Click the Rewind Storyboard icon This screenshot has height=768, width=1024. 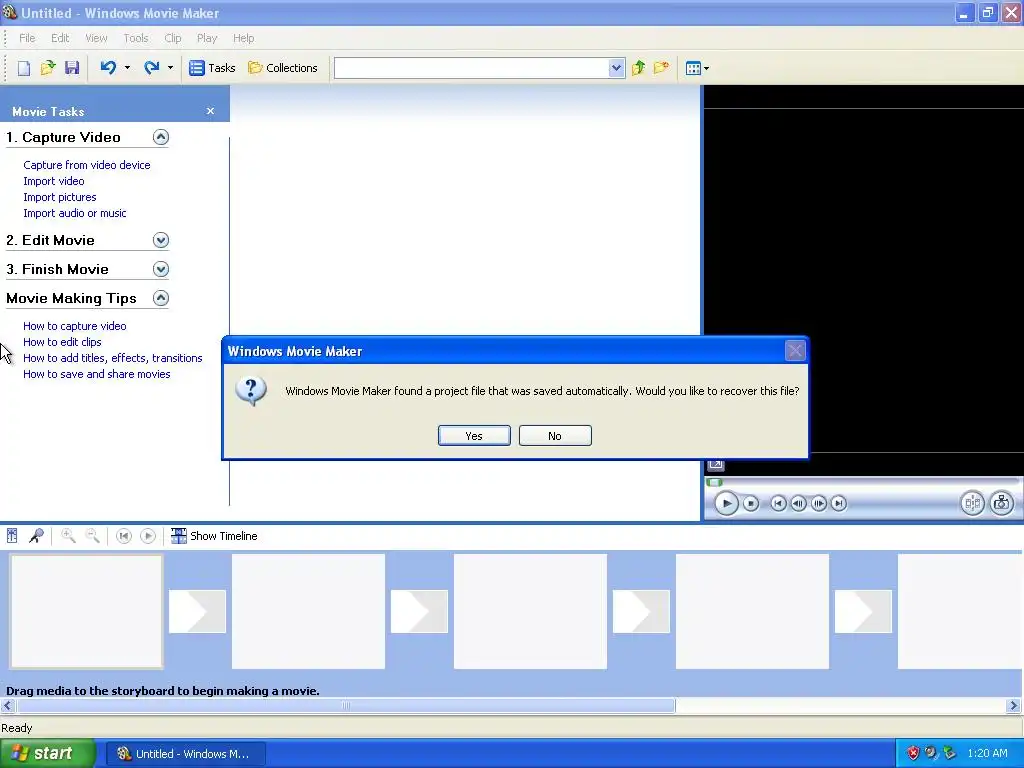point(123,536)
